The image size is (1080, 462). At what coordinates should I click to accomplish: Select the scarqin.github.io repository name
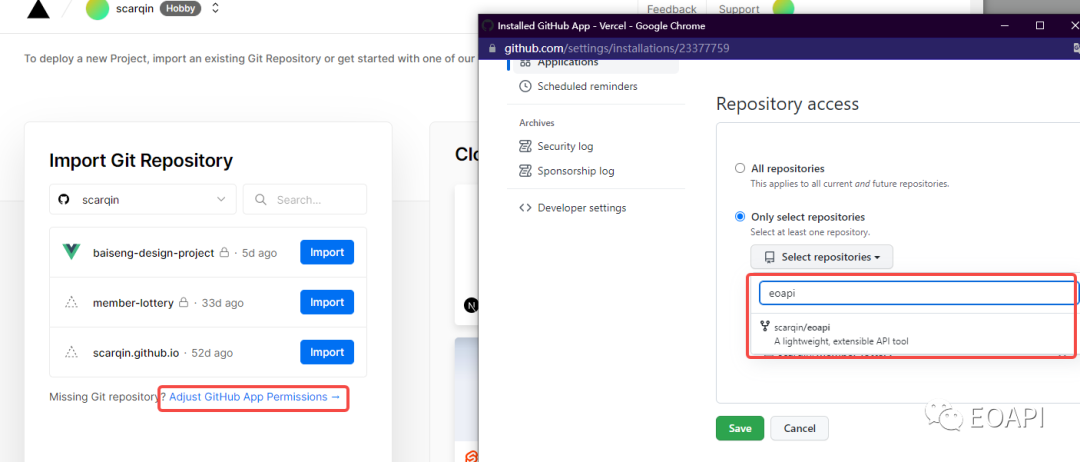[136, 353]
